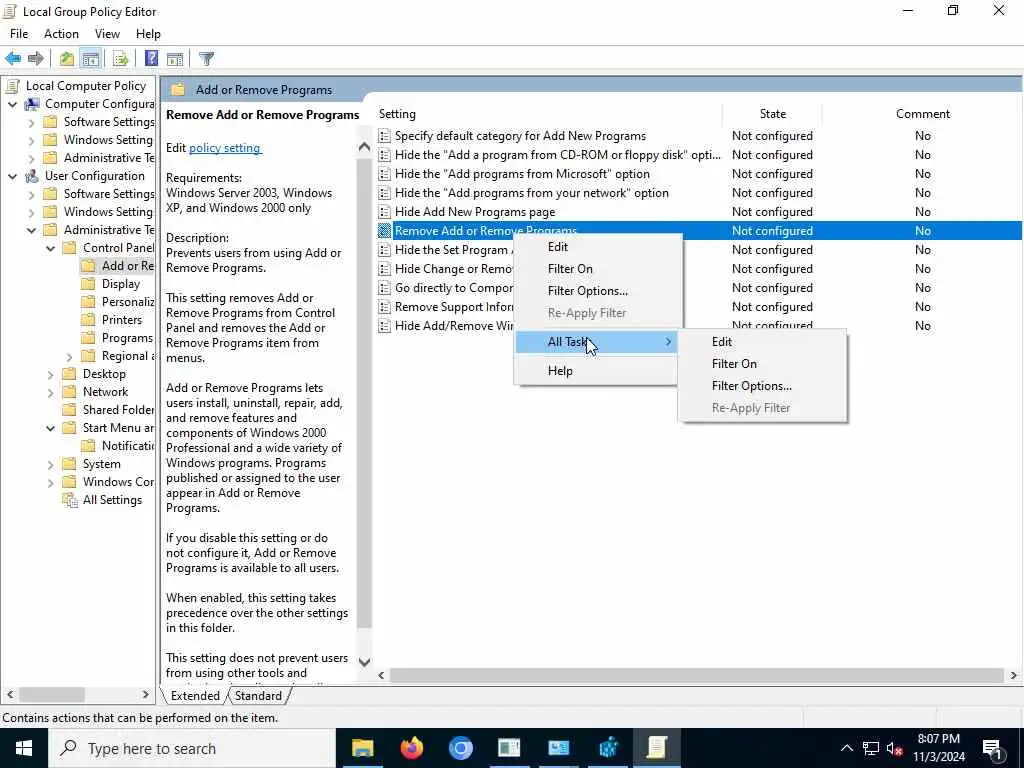The height and width of the screenshot is (768, 1024).
Task: Open the View menu
Action: (107, 34)
